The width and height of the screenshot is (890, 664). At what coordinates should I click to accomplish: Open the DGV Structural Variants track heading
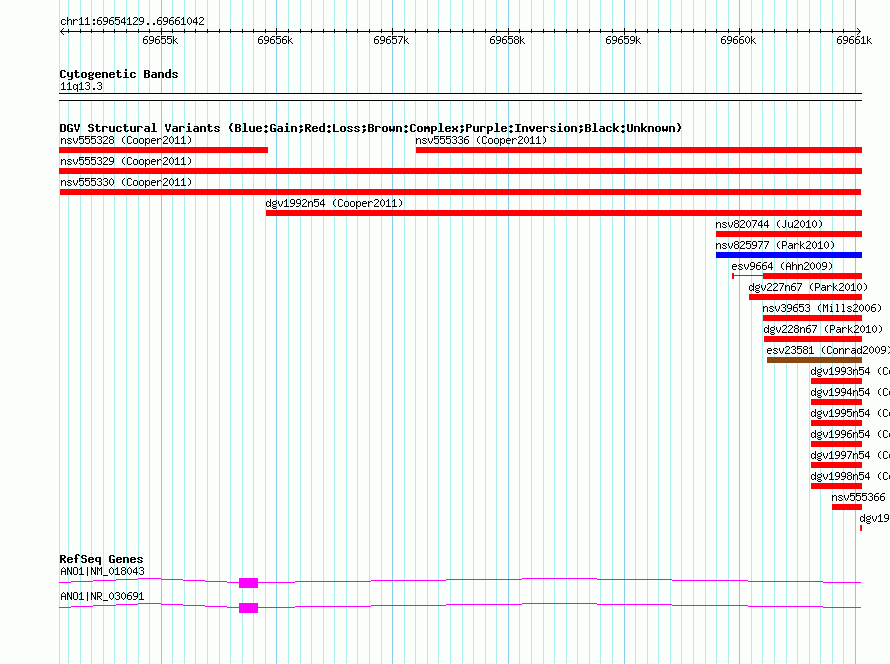pos(371,128)
